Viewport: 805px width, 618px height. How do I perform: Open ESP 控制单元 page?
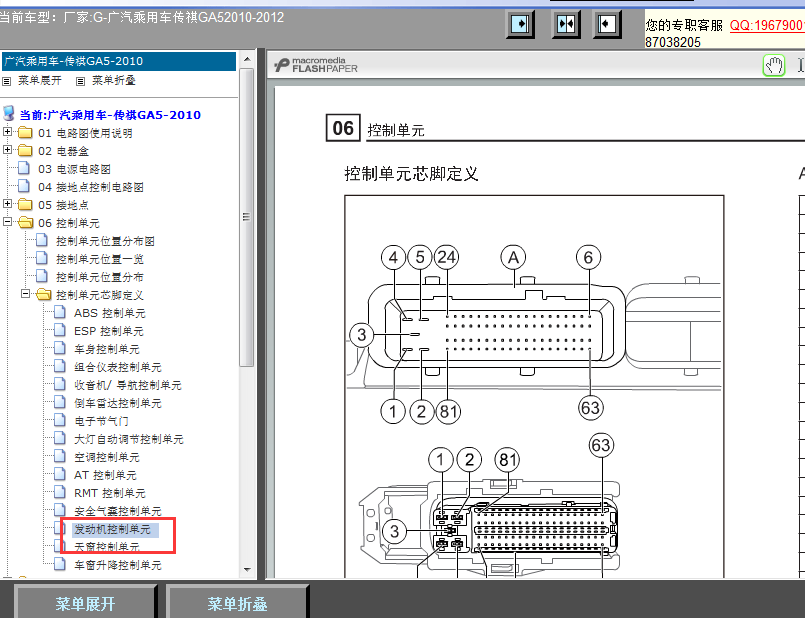(109, 331)
